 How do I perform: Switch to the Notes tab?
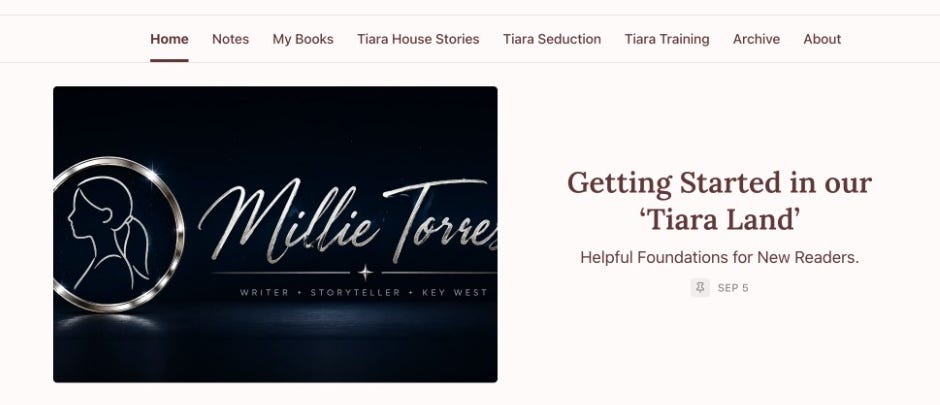coord(230,39)
